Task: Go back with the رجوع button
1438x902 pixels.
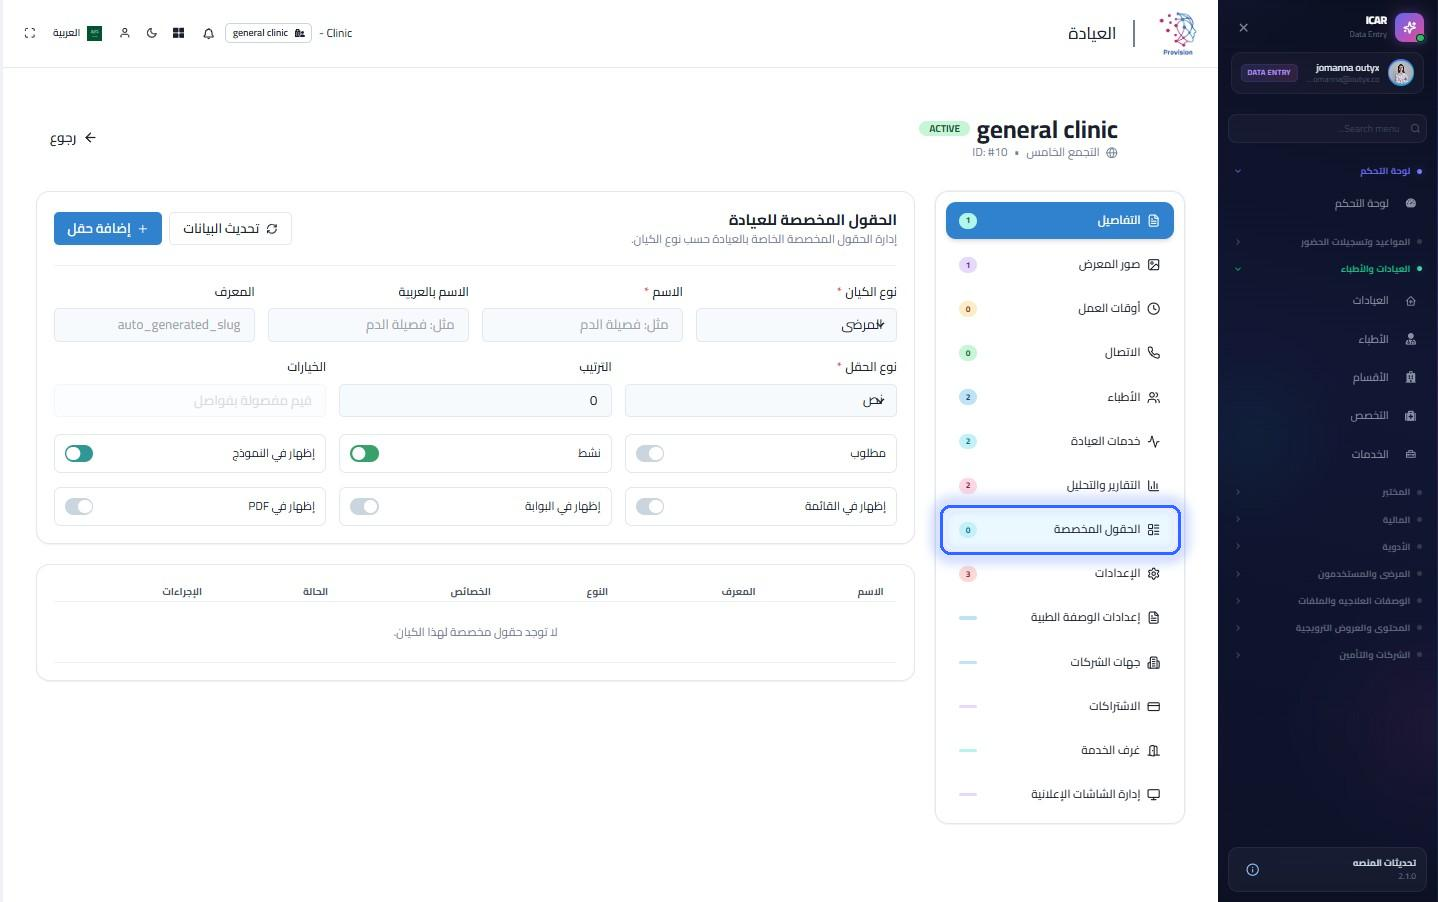Action: coord(73,138)
